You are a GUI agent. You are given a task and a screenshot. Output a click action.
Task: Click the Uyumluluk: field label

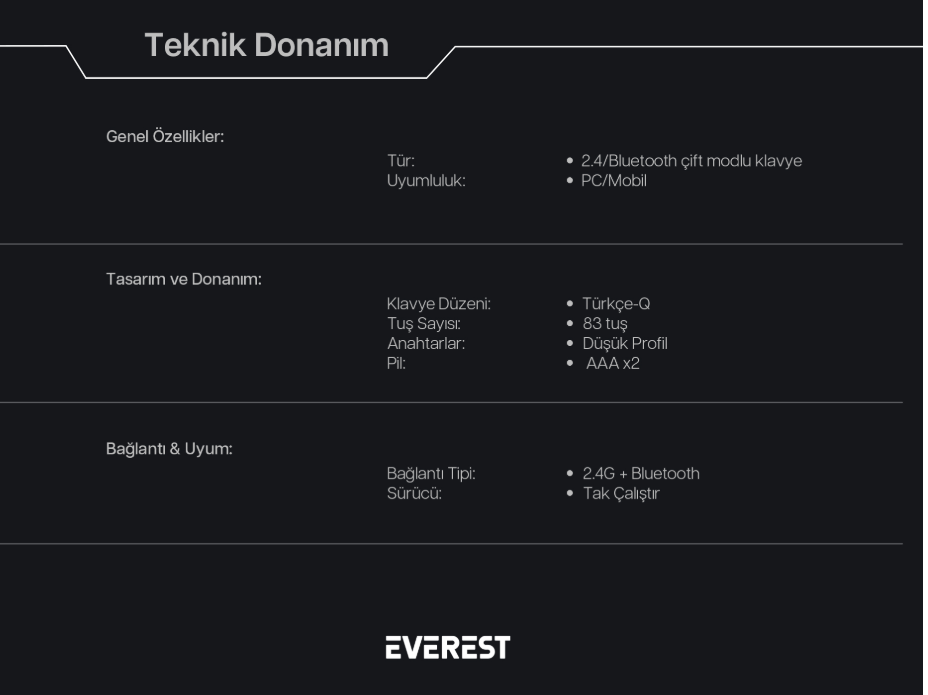pyautogui.click(x=426, y=181)
